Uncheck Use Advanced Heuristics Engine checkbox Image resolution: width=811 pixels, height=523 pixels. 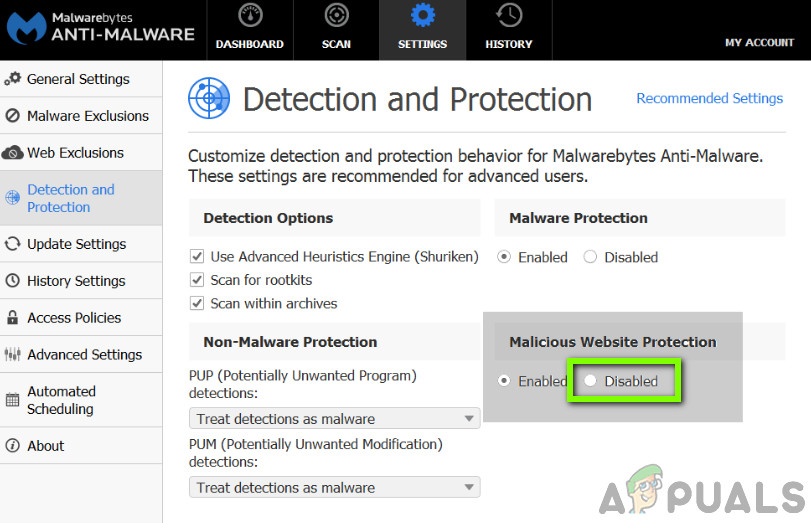click(x=197, y=257)
